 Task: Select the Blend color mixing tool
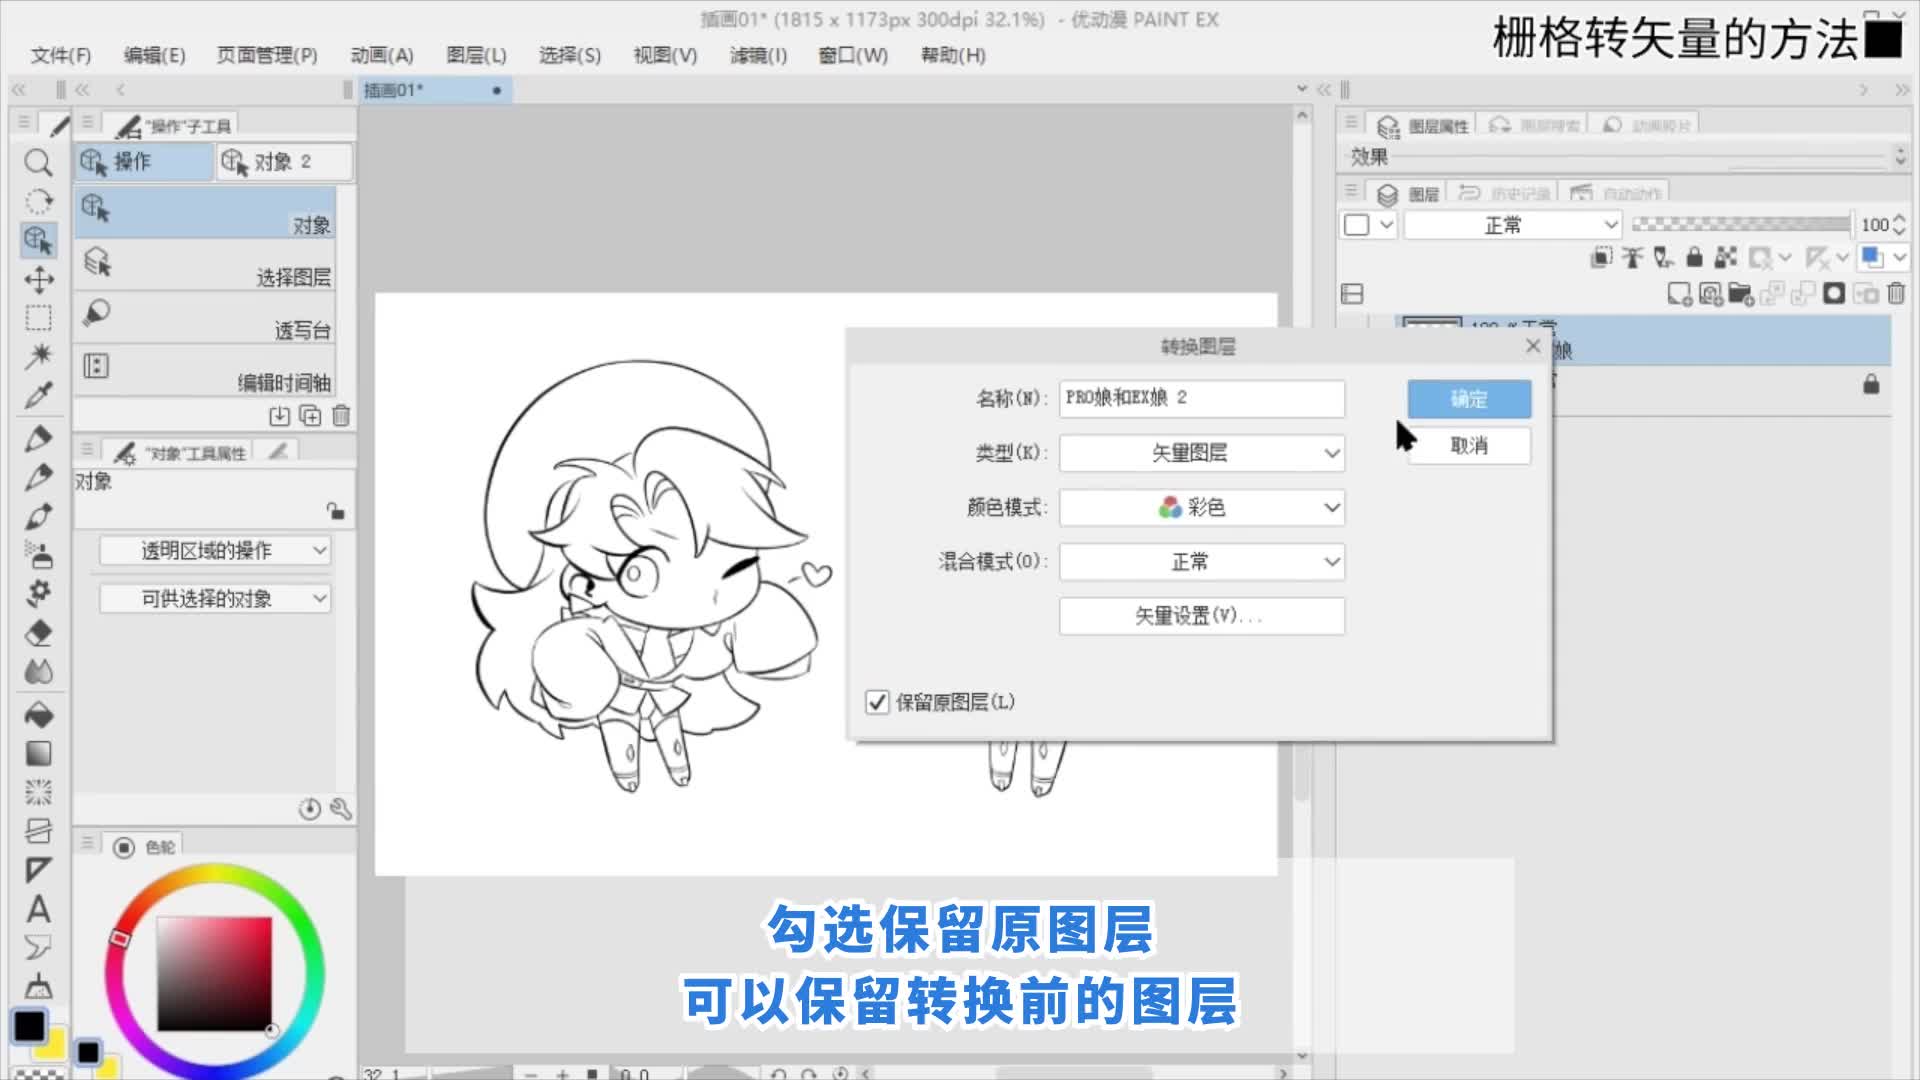pos(38,671)
